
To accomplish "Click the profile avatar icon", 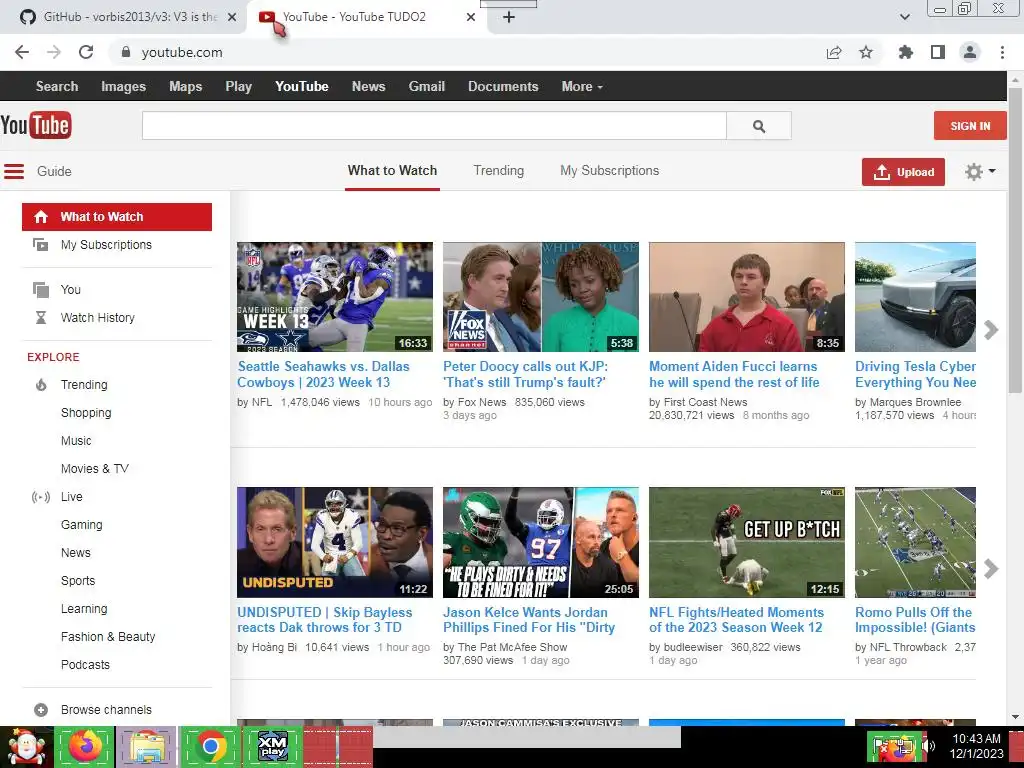I will point(970,52).
